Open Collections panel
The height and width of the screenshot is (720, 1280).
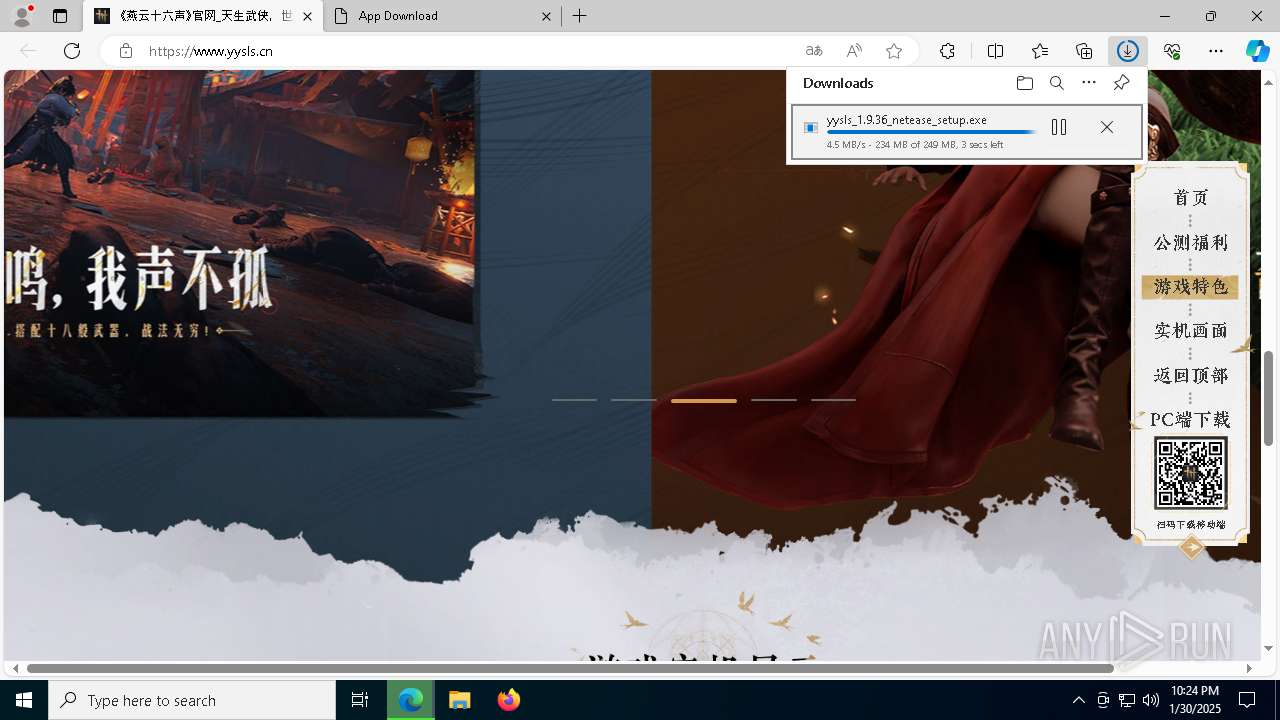[x=1084, y=51]
